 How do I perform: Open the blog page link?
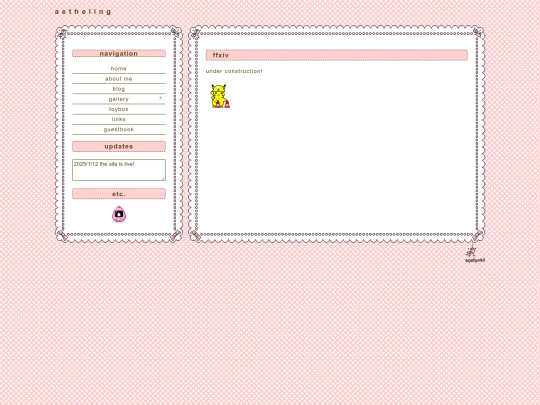click(119, 89)
